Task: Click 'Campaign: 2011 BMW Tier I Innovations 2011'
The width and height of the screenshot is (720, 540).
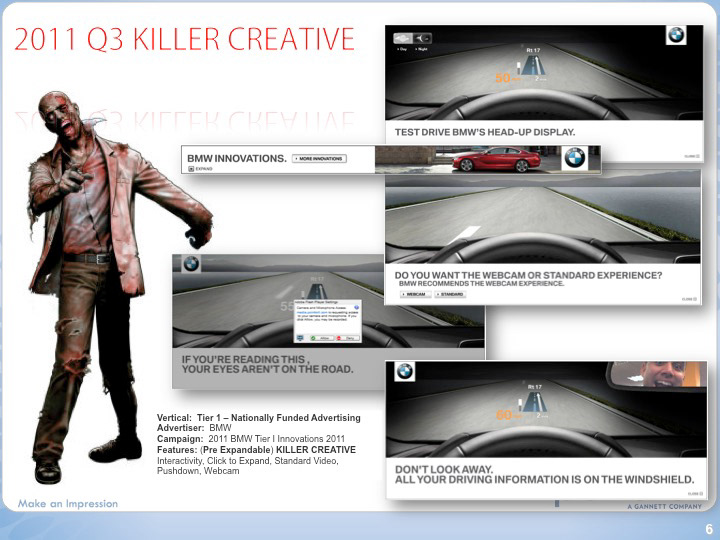Action: pos(251,439)
